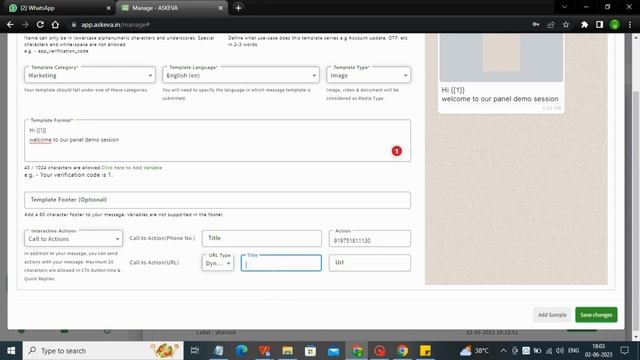Click the preview image placeholder thumbnail
The image size is (640, 360).
tap(501, 57)
